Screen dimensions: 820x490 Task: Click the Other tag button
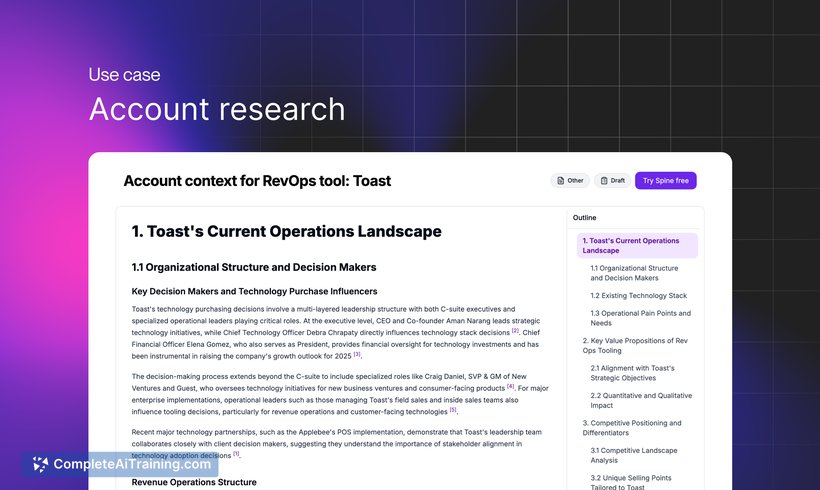(570, 180)
